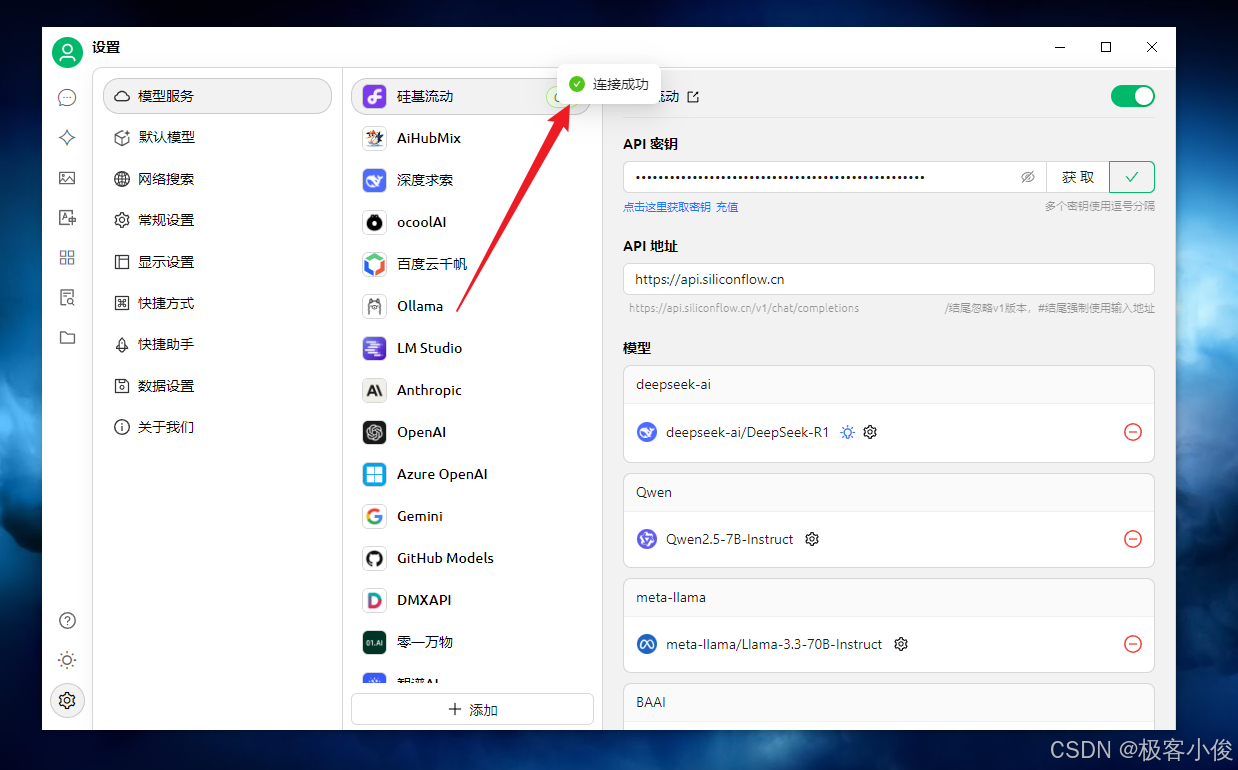Open the knowledge base sidebar icon

pyautogui.click(x=67, y=297)
